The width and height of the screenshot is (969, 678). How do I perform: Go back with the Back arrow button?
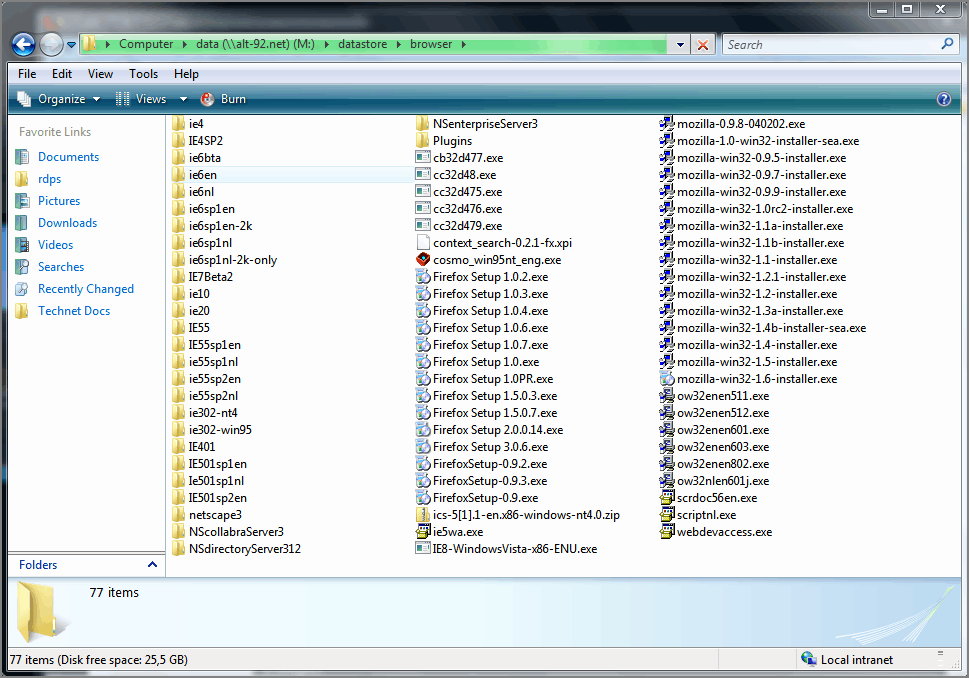tap(23, 44)
